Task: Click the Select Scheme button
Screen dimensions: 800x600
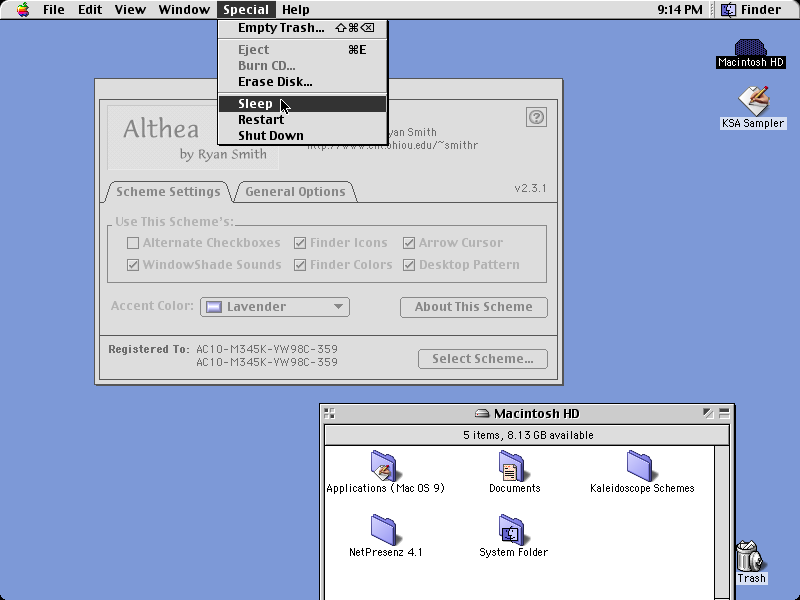Action: [x=483, y=359]
